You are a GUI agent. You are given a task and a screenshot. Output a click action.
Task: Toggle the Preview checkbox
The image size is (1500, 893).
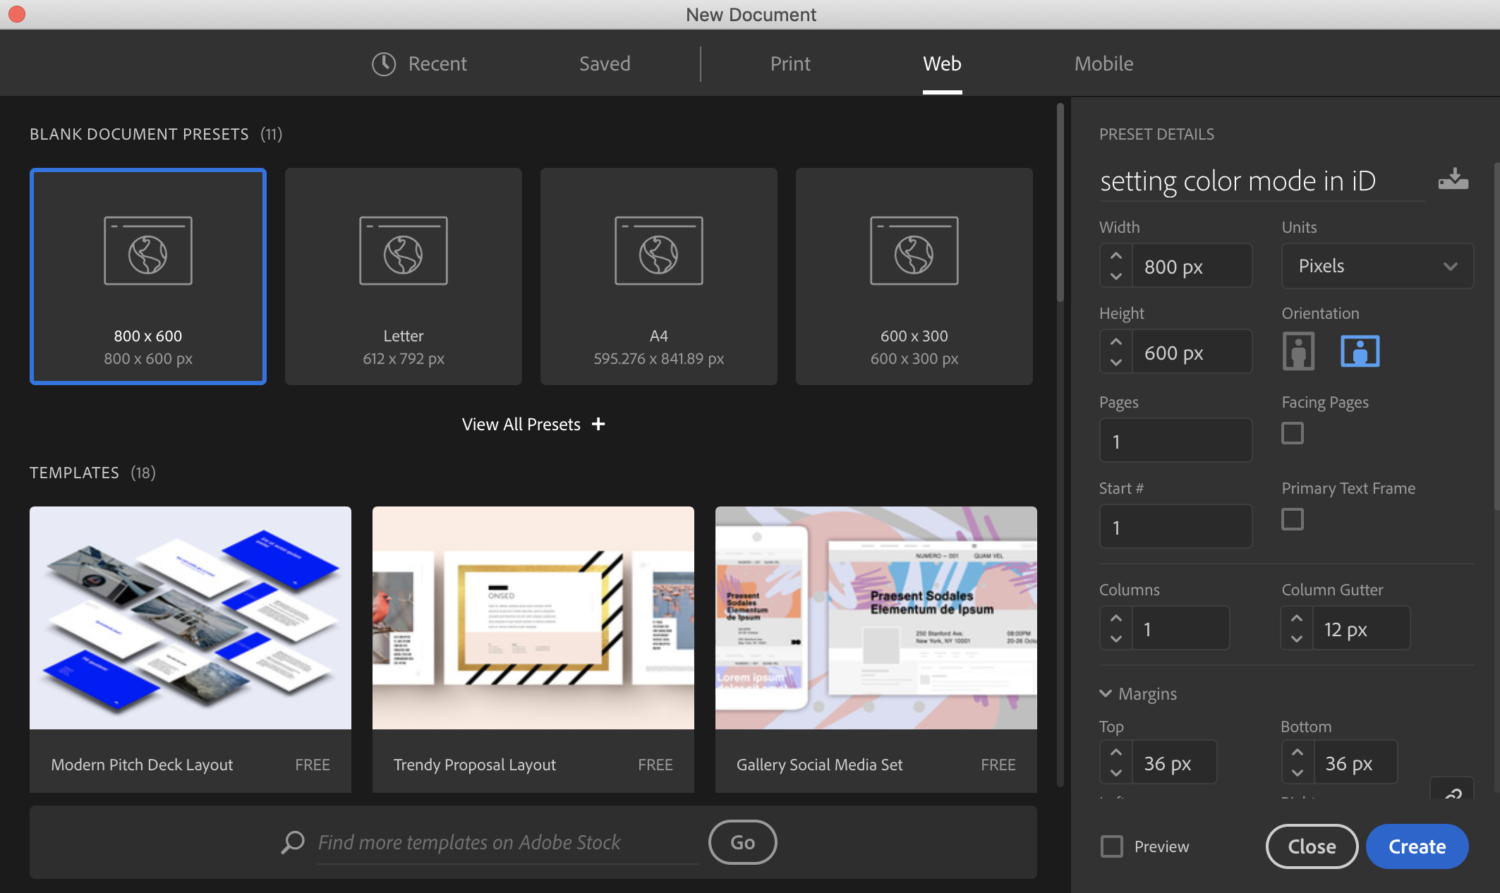tap(1111, 846)
